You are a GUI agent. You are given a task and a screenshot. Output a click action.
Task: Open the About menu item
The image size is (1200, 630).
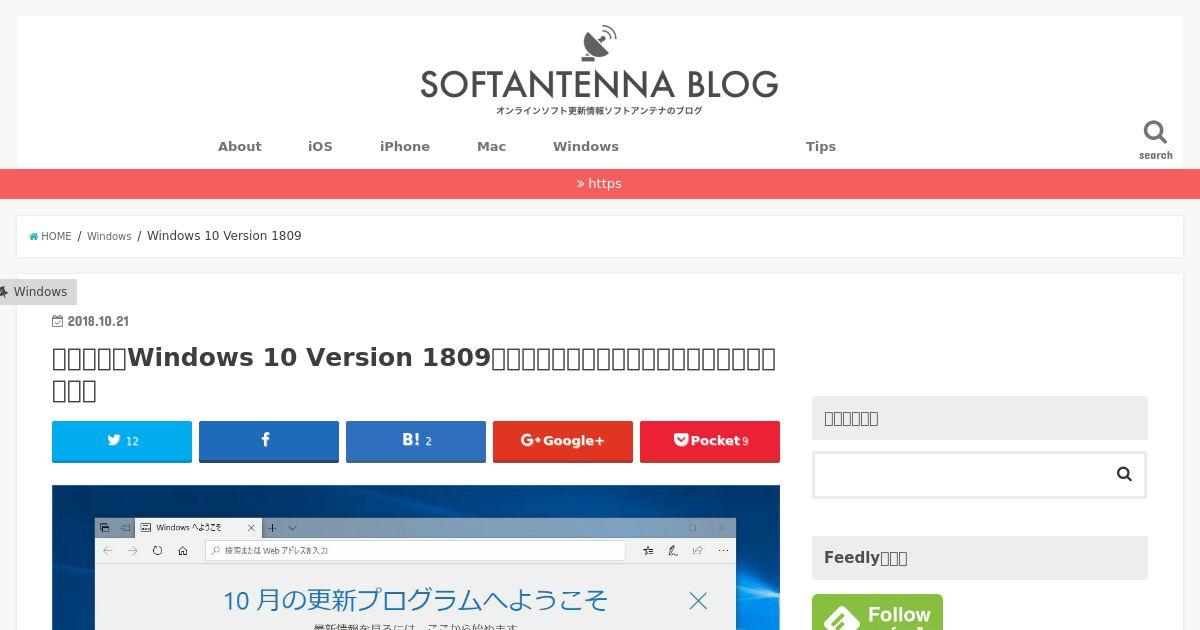[240, 146]
